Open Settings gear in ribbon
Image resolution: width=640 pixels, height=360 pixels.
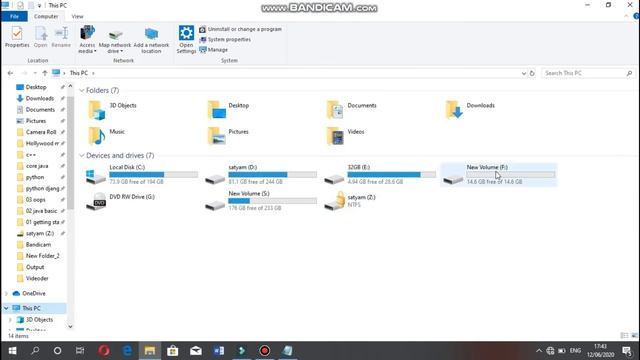[x=186, y=39]
